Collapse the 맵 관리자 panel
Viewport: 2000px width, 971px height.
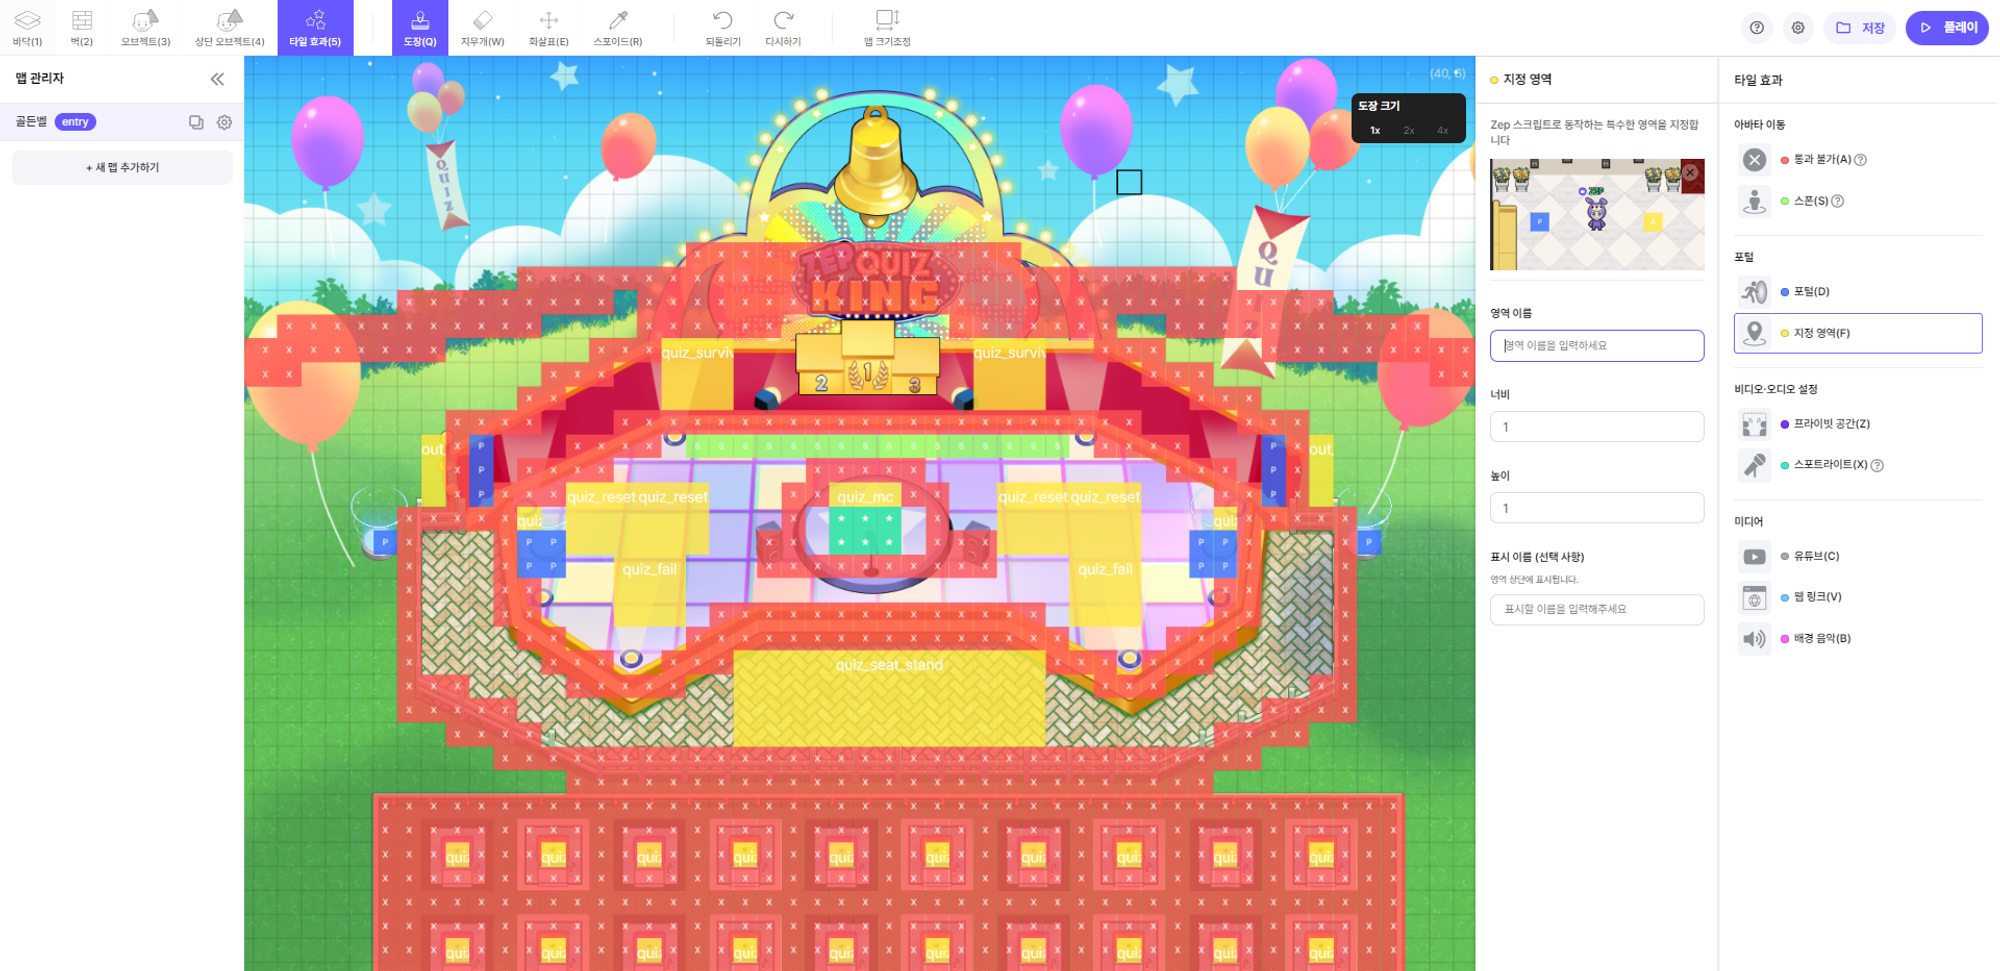click(217, 79)
